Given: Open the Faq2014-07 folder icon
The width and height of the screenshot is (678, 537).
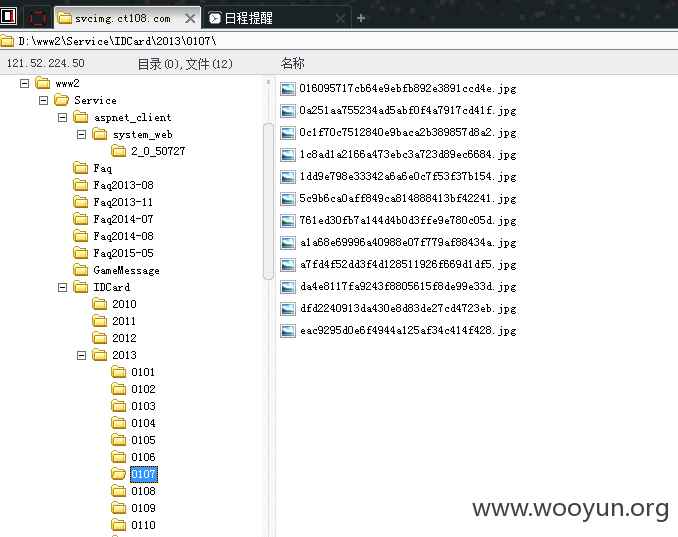Looking at the screenshot, I should pos(80,219).
